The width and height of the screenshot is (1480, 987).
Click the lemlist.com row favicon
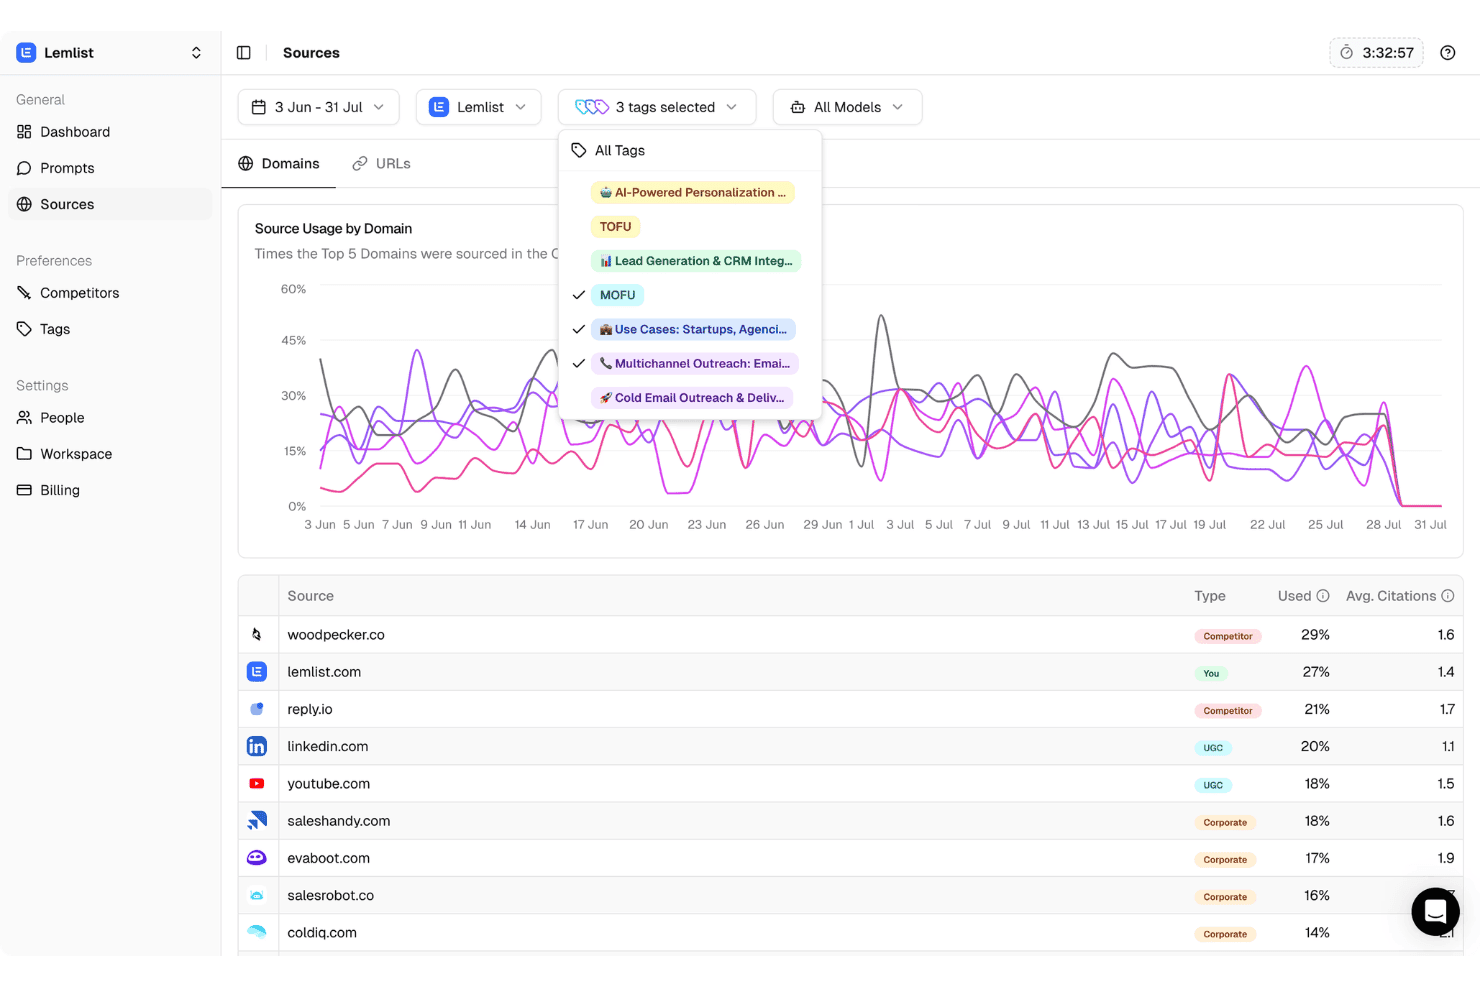pyautogui.click(x=257, y=672)
